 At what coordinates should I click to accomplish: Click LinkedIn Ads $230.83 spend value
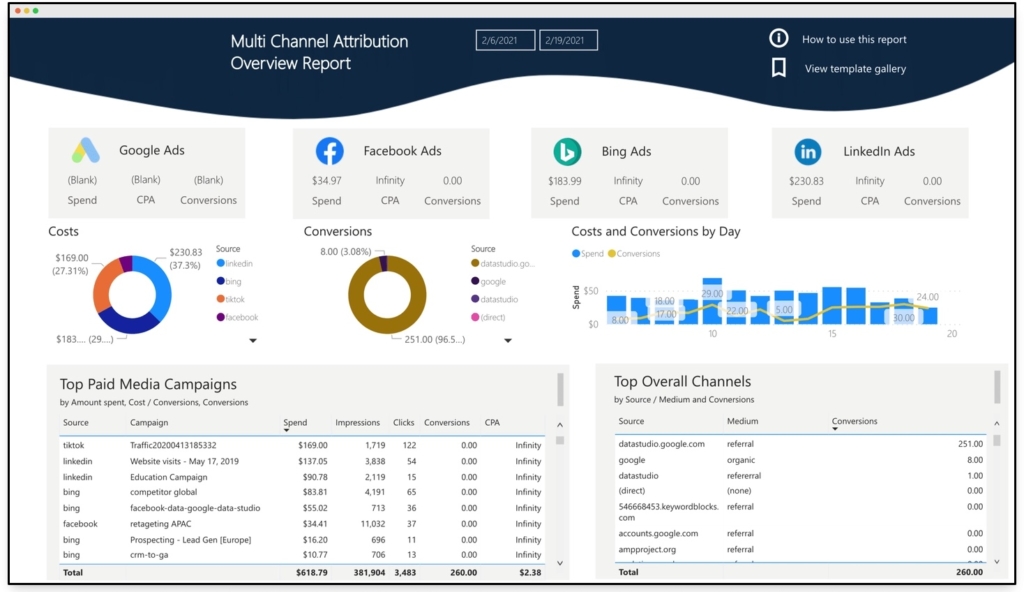click(x=806, y=181)
